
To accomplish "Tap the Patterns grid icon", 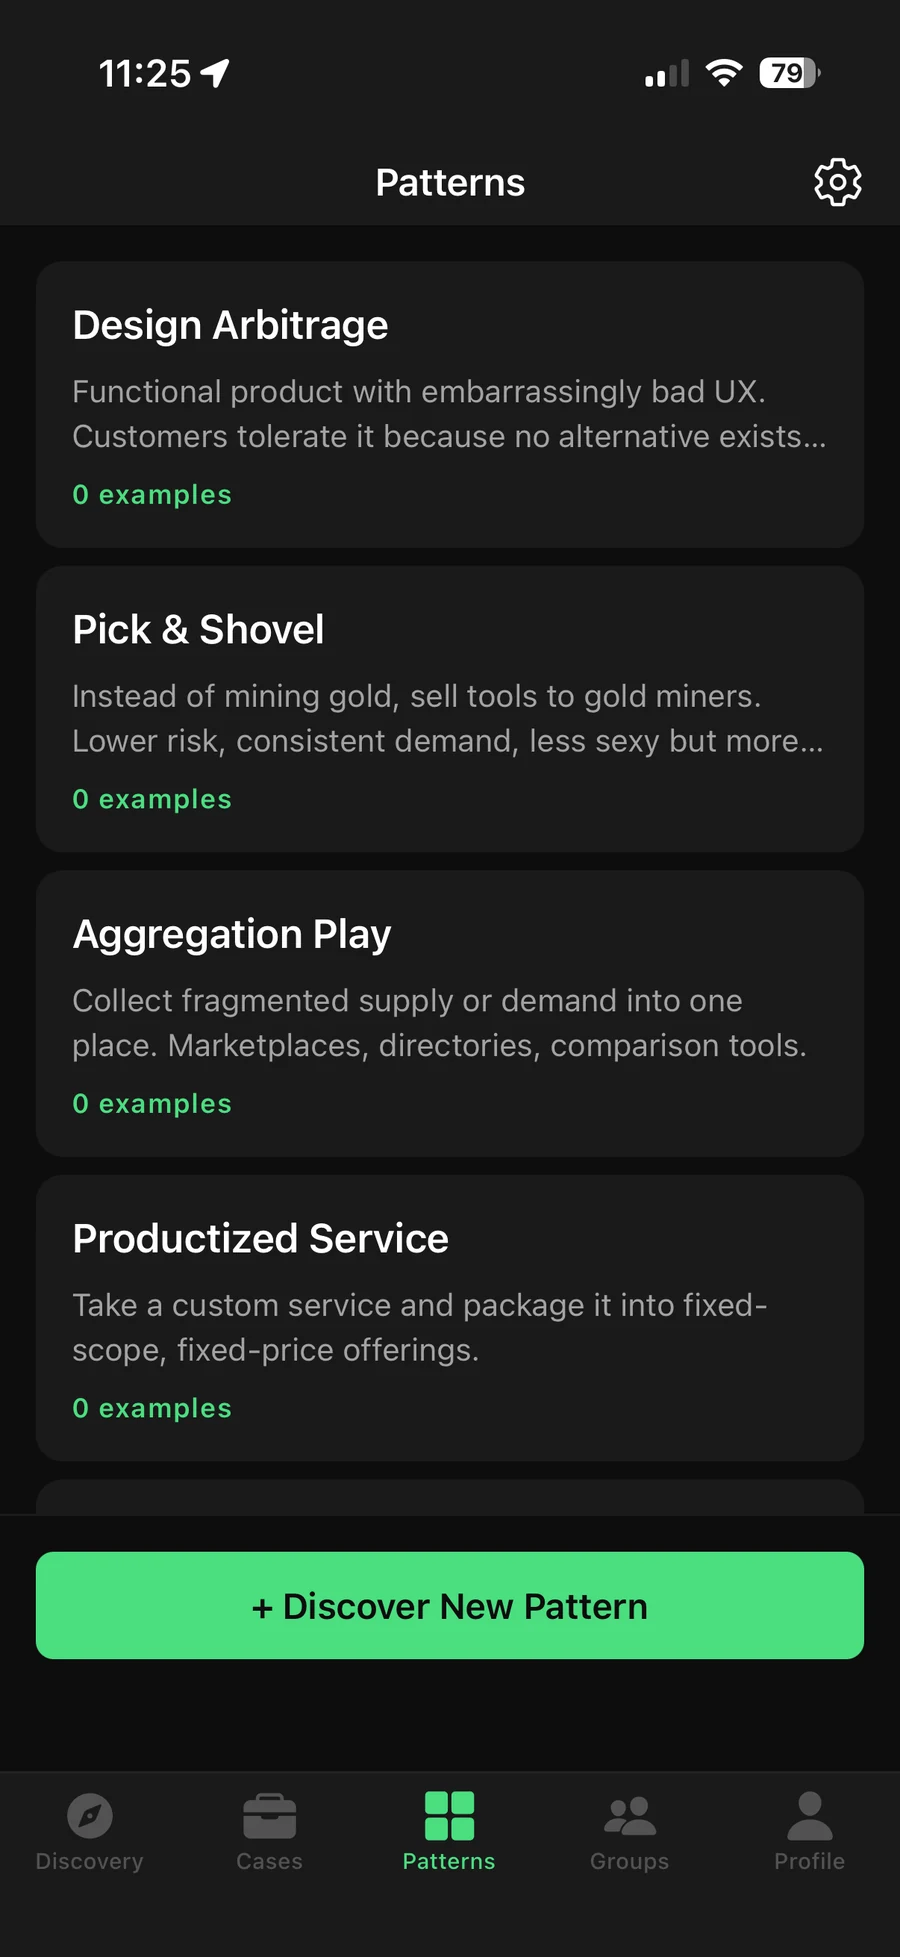I will pos(449,1815).
